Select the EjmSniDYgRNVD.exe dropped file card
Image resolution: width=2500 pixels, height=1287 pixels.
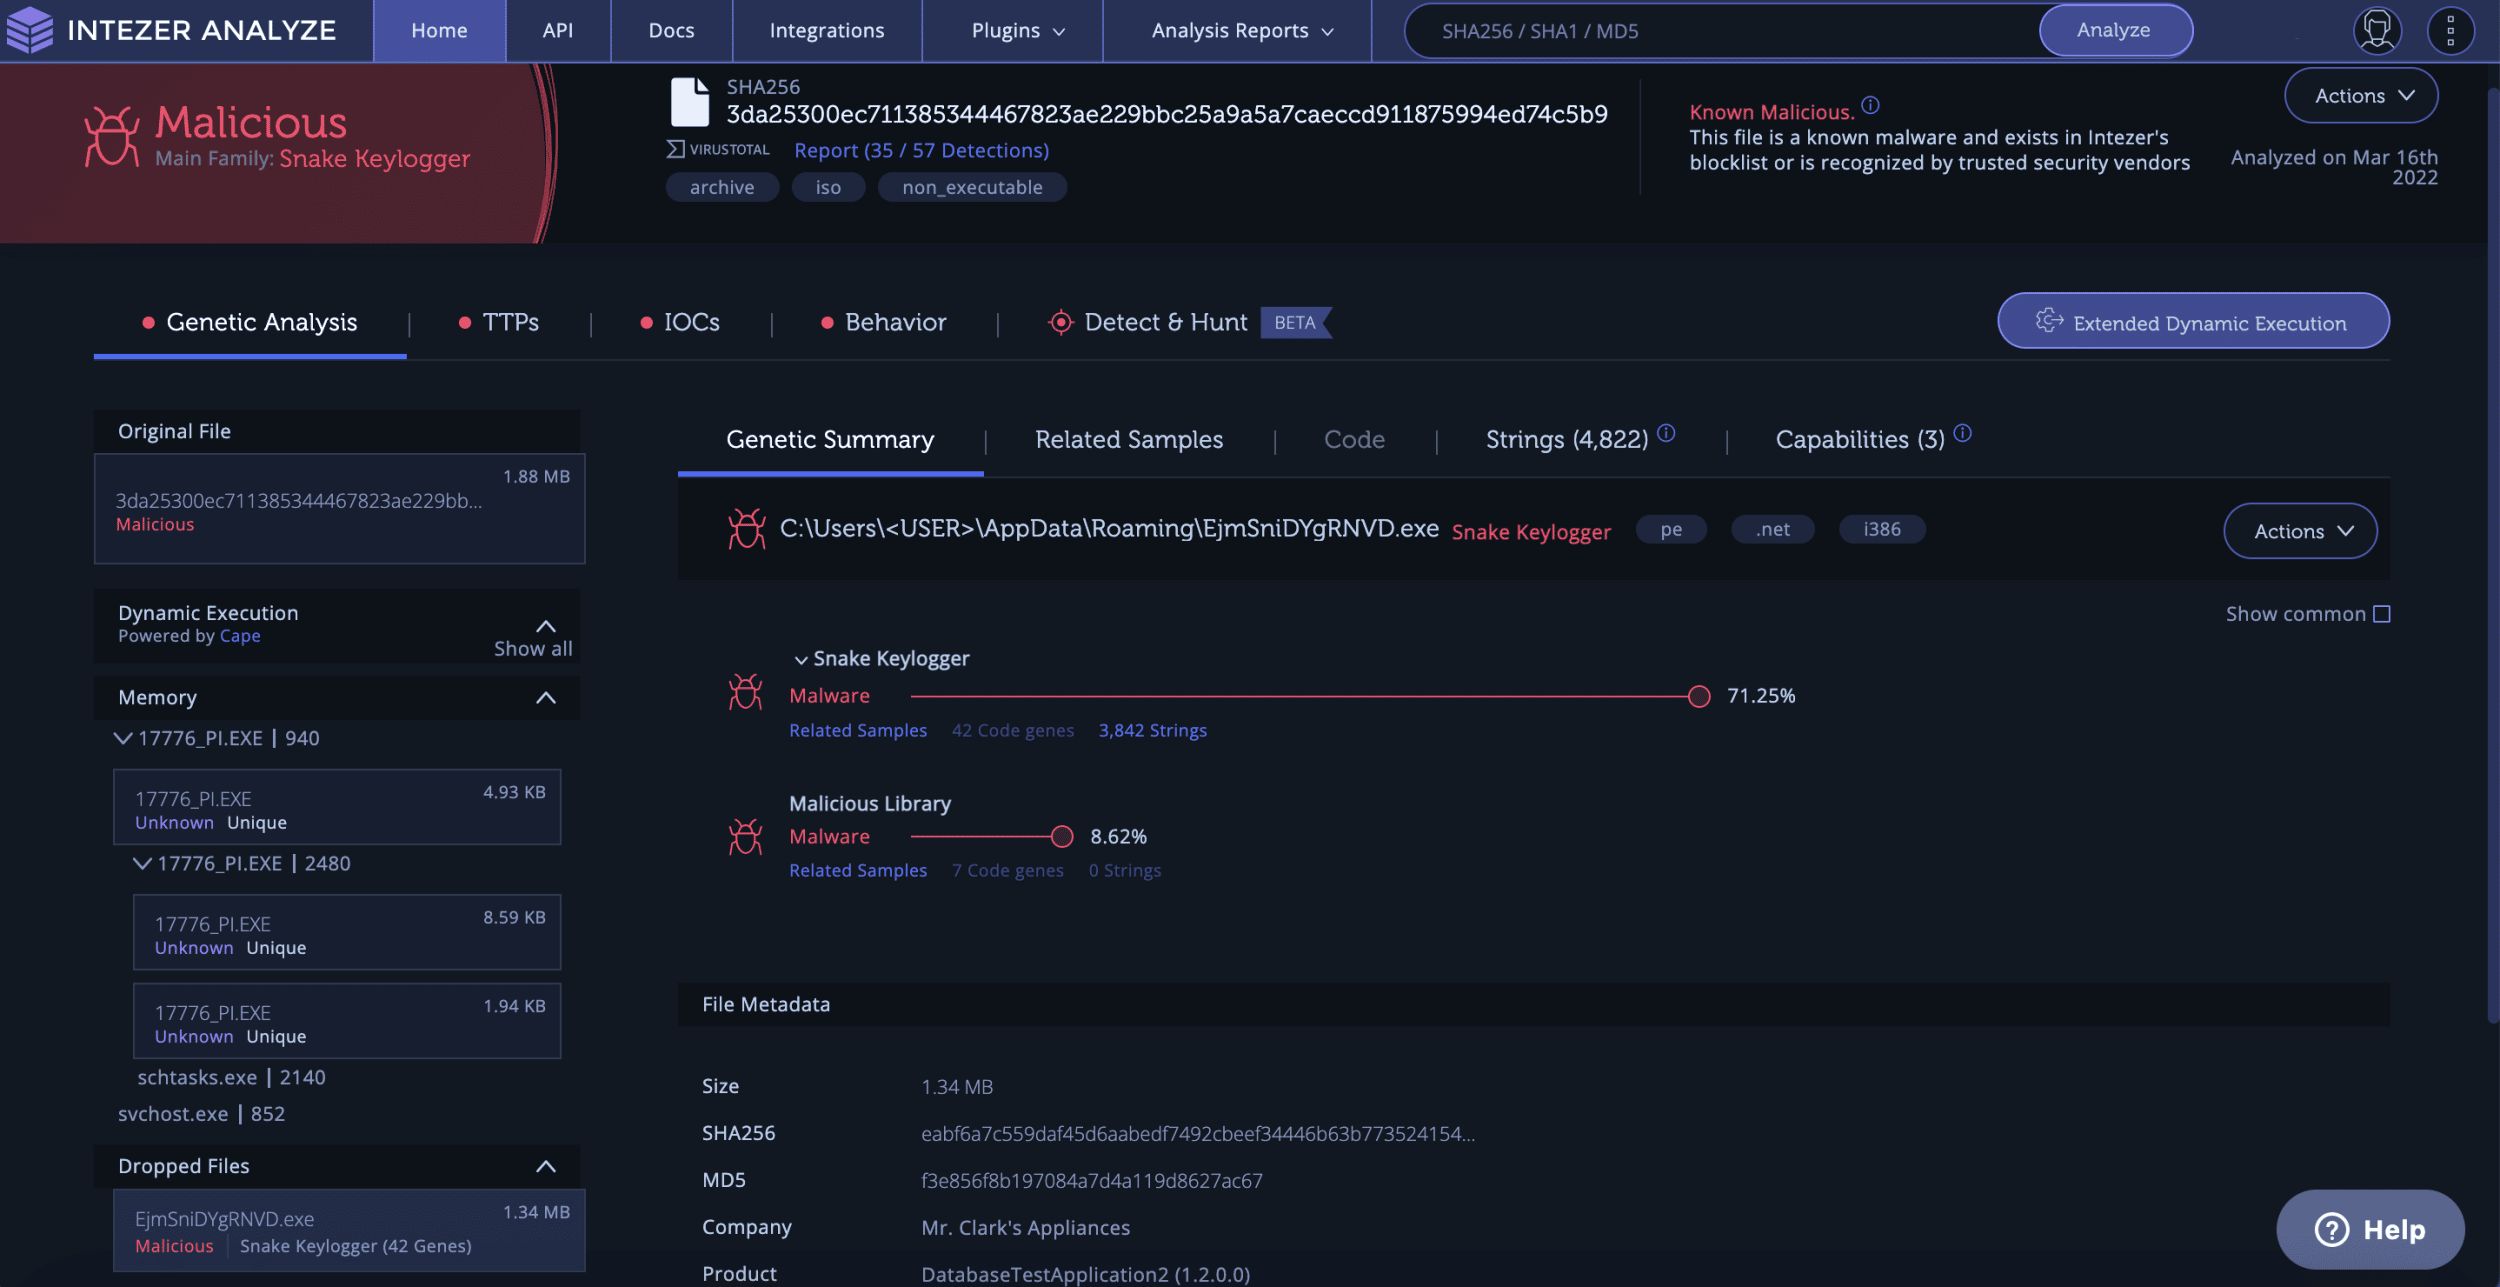[x=349, y=1231]
